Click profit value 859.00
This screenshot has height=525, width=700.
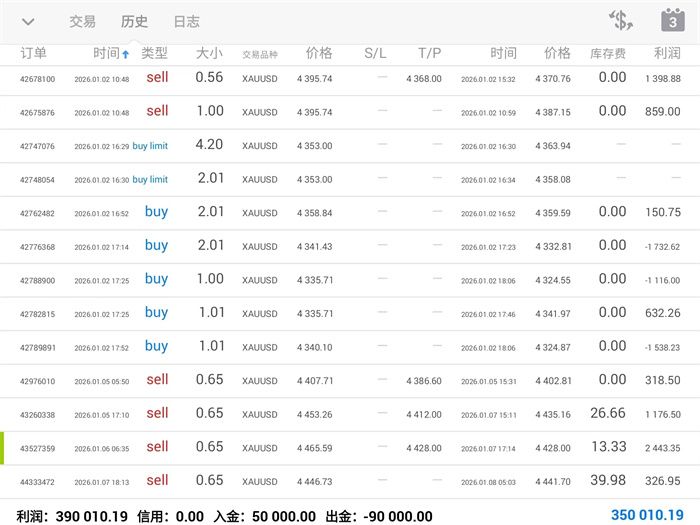(x=662, y=112)
